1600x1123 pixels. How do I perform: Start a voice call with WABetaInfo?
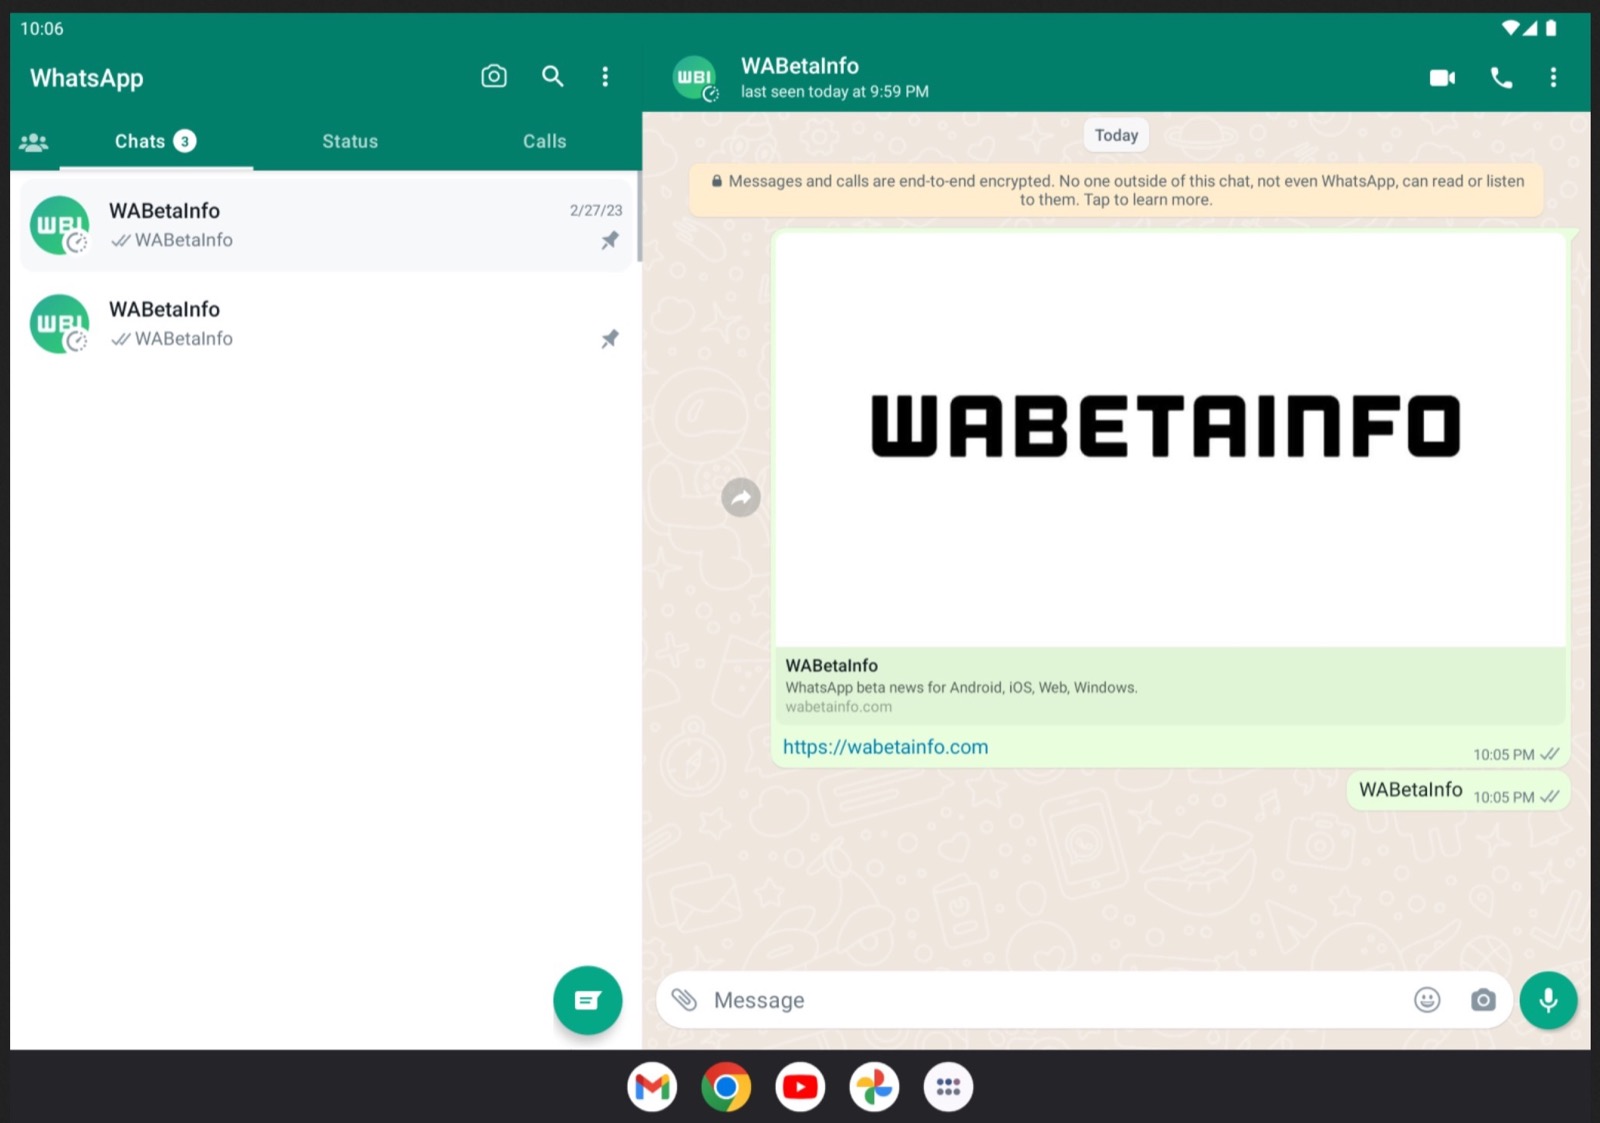(1501, 77)
